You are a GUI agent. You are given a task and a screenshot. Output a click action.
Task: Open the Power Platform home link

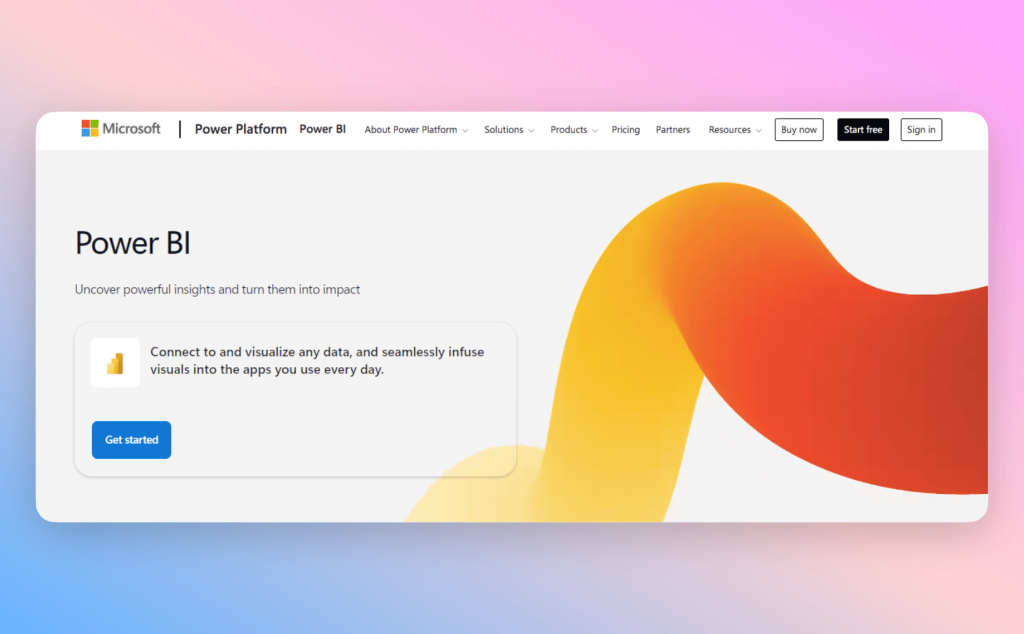[x=240, y=129]
